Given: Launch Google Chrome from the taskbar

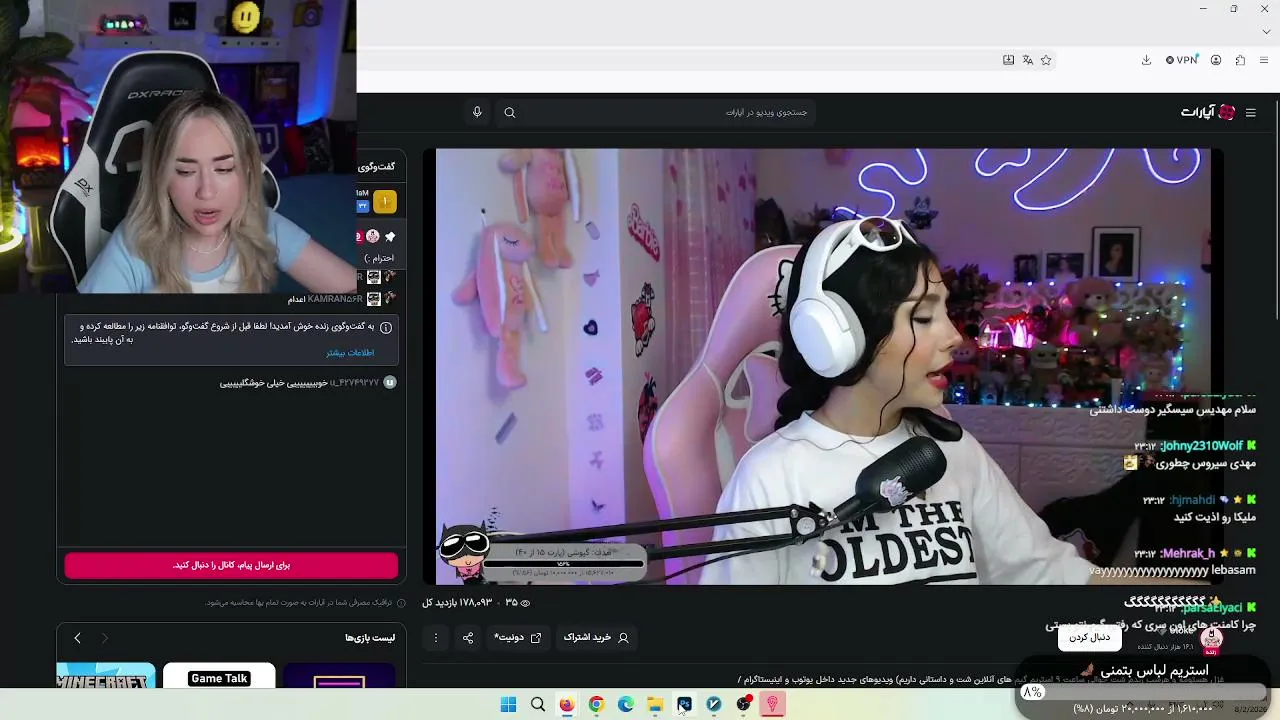Looking at the screenshot, I should point(596,705).
